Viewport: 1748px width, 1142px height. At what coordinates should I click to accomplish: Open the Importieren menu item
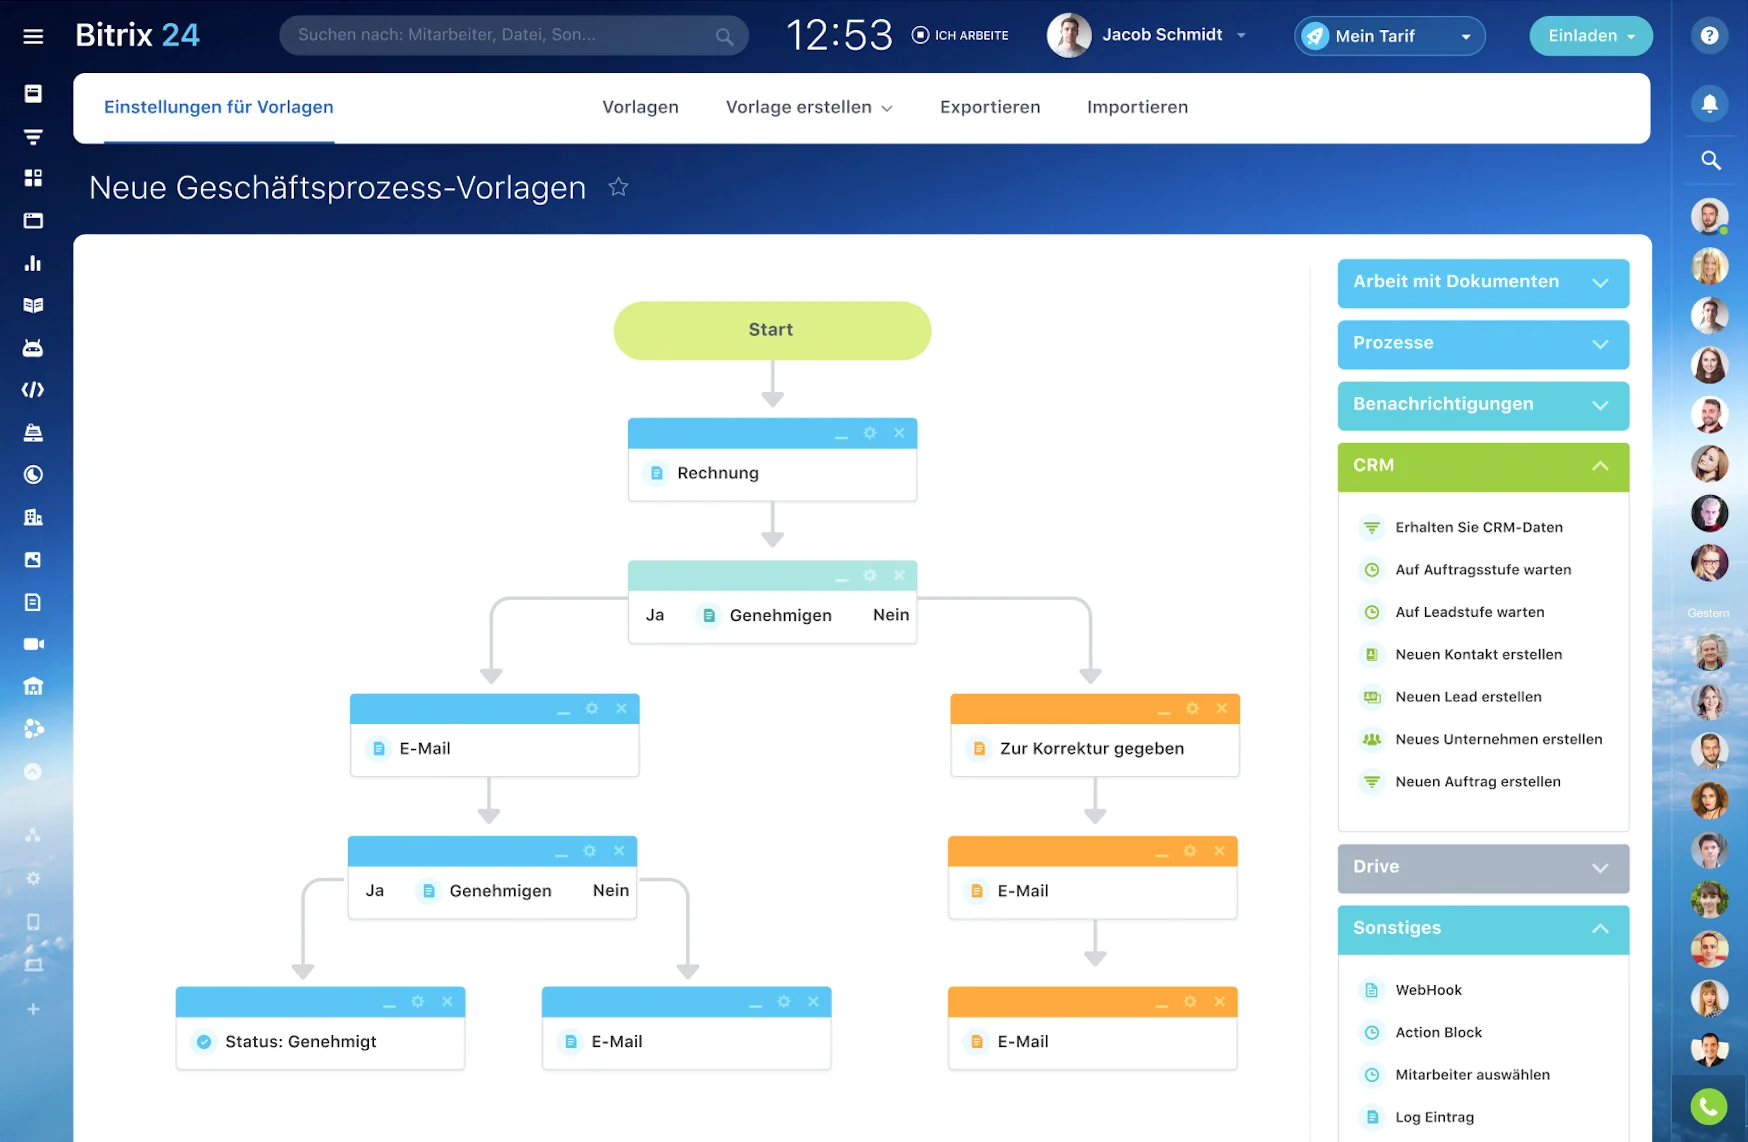tap(1137, 107)
